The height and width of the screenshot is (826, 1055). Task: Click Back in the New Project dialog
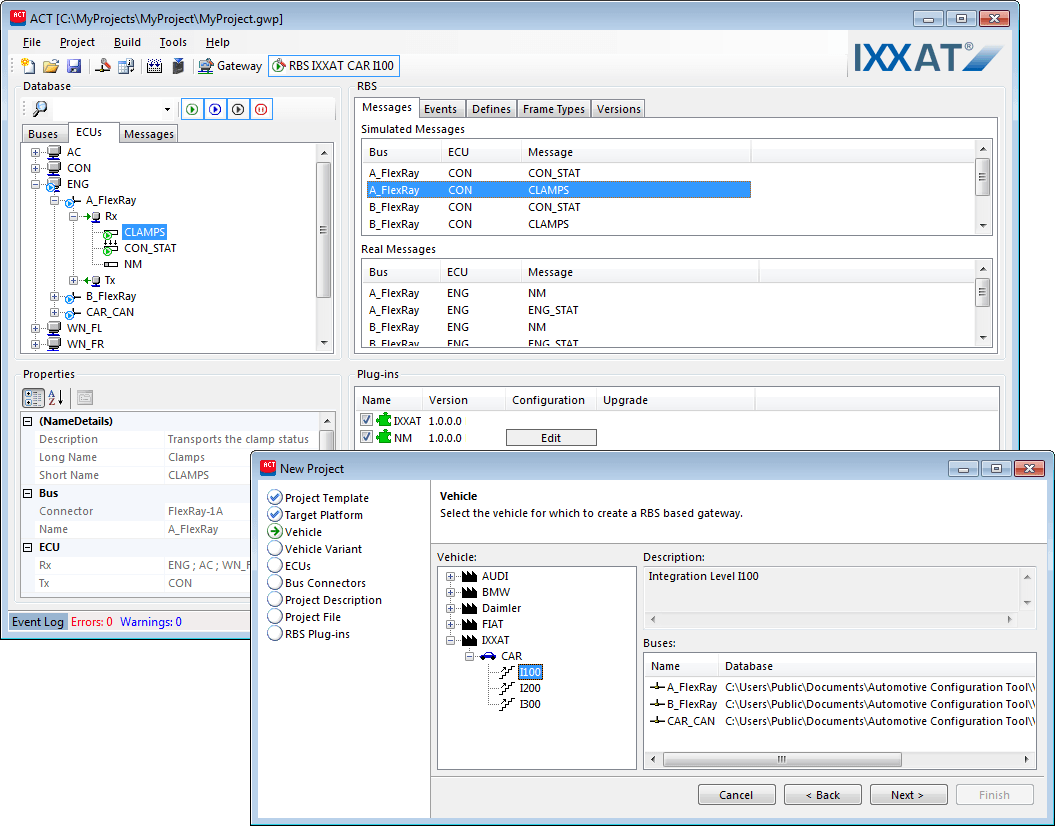tap(823, 794)
